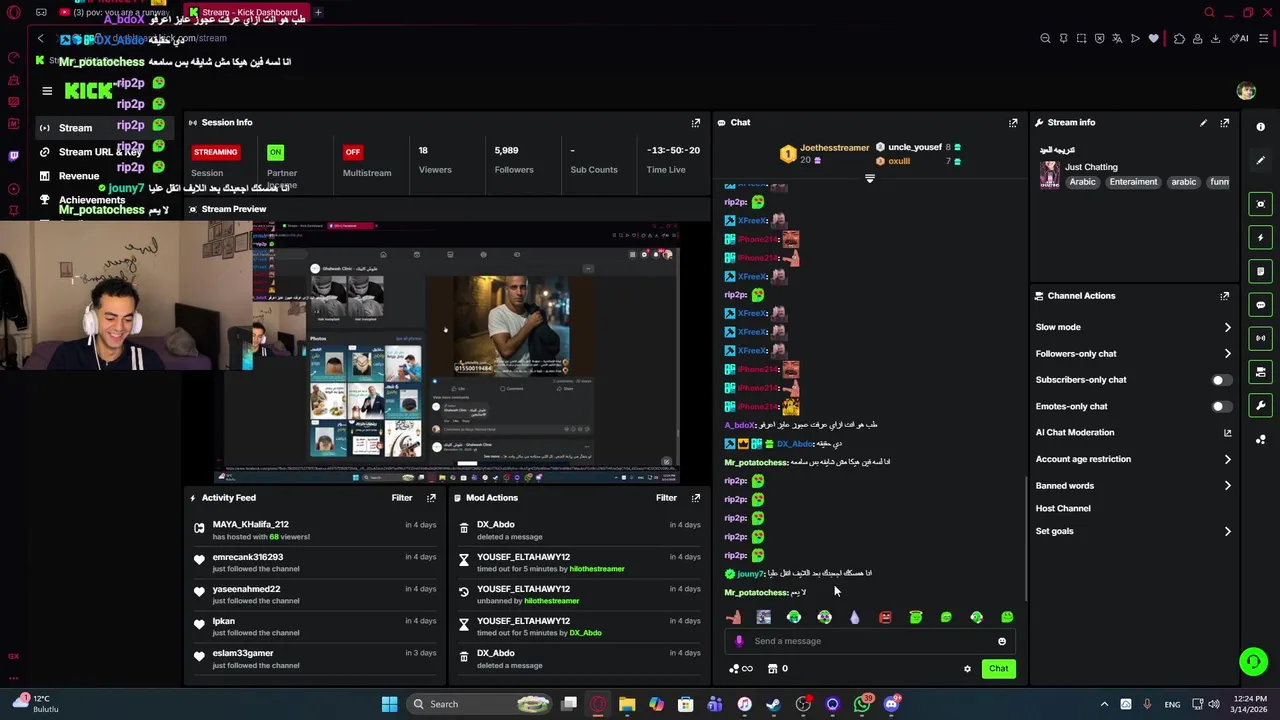1280x720 pixels.
Task: Open the emoji picker in message box
Action: point(1002,642)
